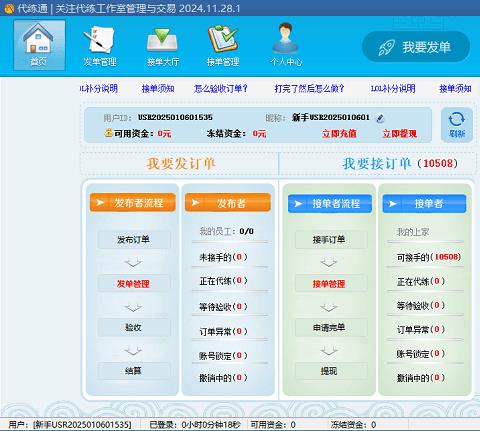
Task: Click the 申请完单 flow step
Action: (329, 327)
